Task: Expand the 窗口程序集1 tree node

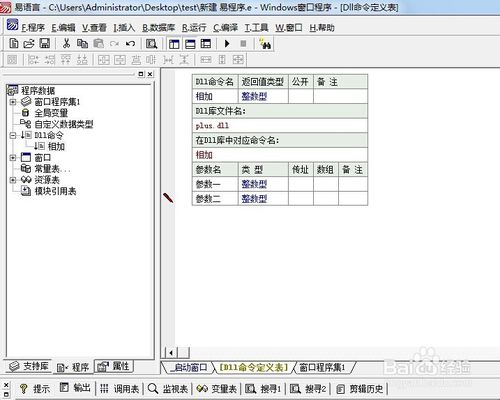Action: click(x=13, y=102)
